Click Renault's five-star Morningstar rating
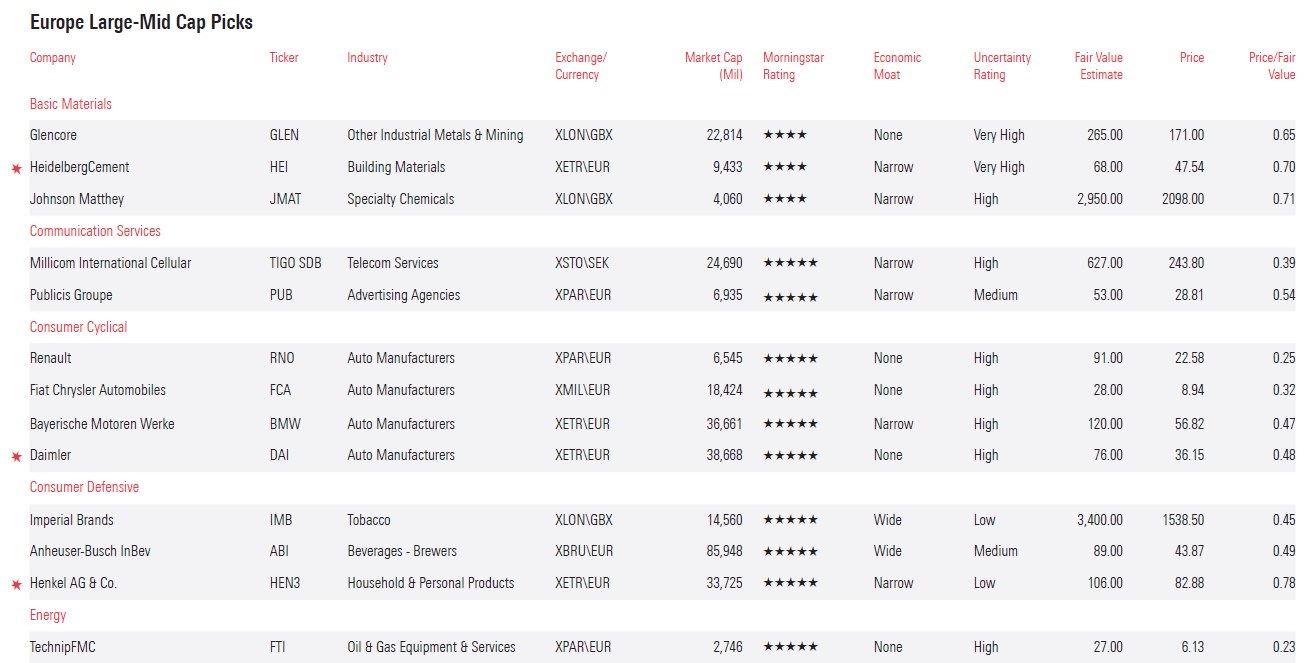The width and height of the screenshot is (1305, 663). [x=790, y=358]
